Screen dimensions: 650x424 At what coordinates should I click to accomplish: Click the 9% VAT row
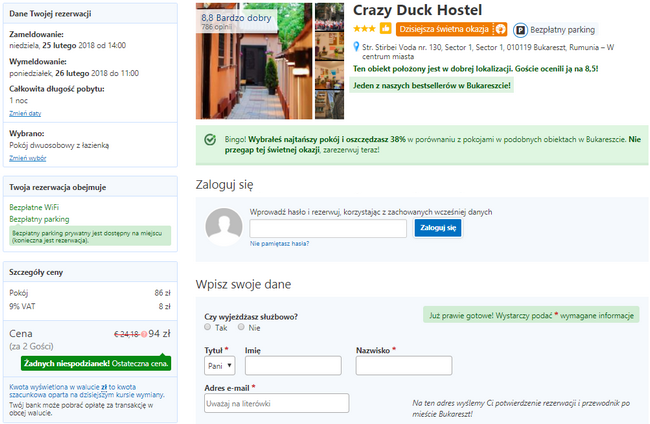(x=90, y=306)
